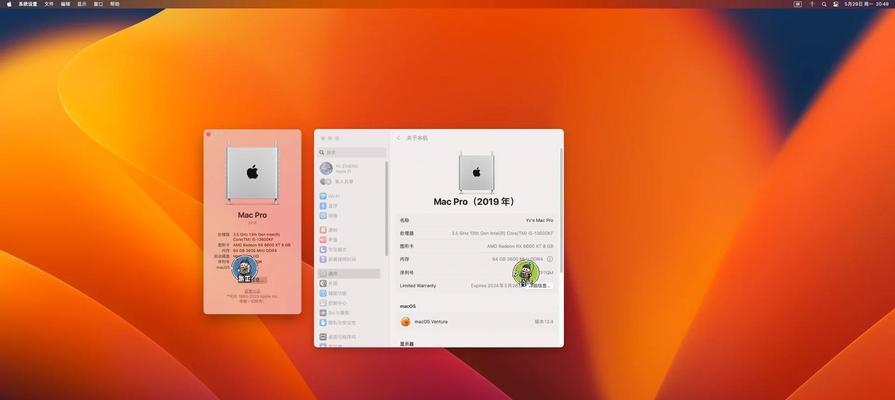Click the date and time in the menu bar
This screenshot has width=895, height=400.
pos(867,4)
